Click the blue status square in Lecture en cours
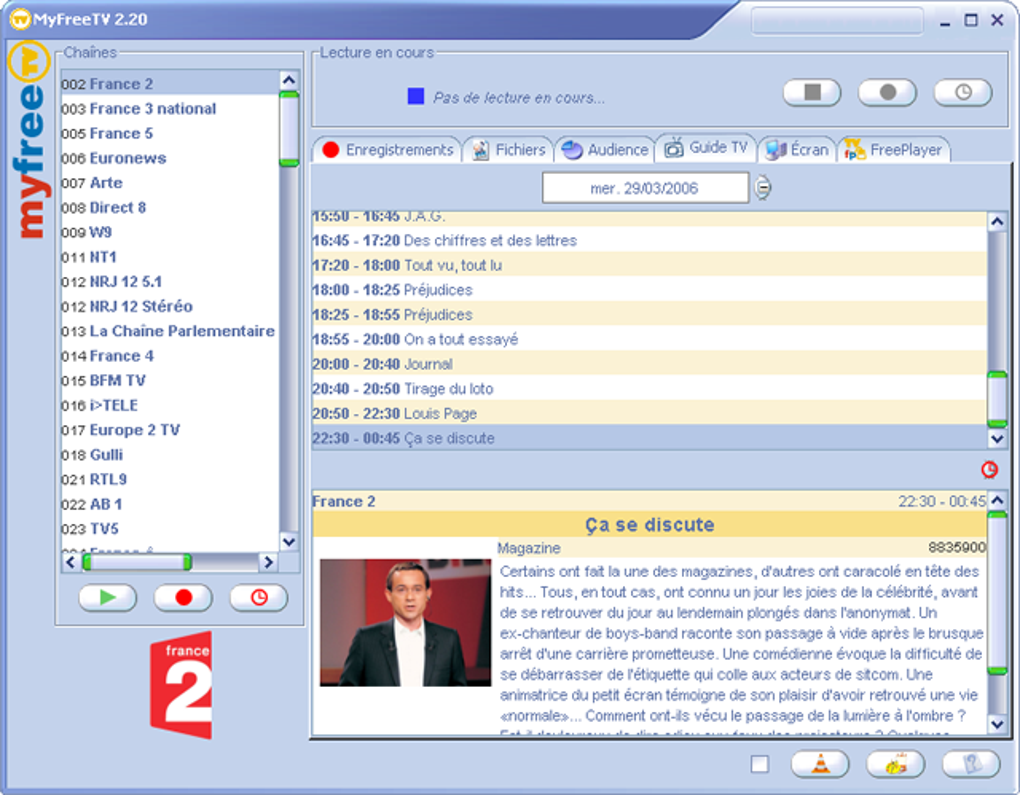 pyautogui.click(x=416, y=96)
